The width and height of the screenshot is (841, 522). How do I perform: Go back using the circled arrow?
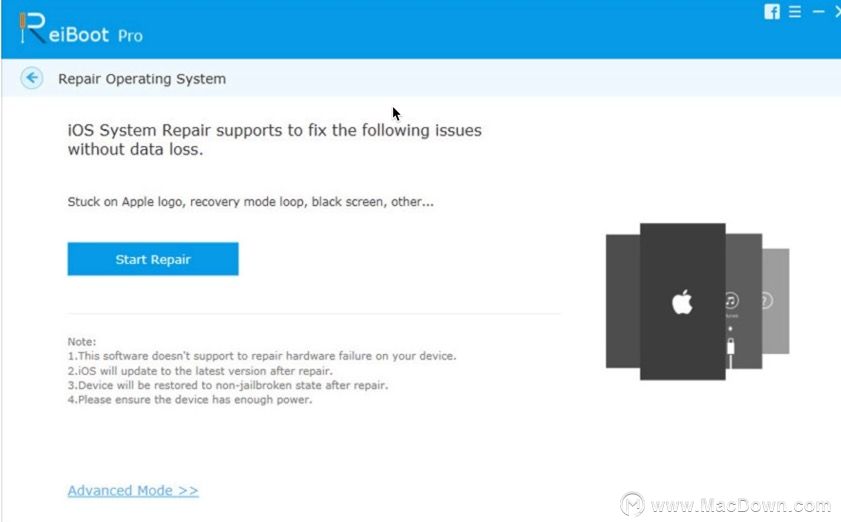point(32,78)
